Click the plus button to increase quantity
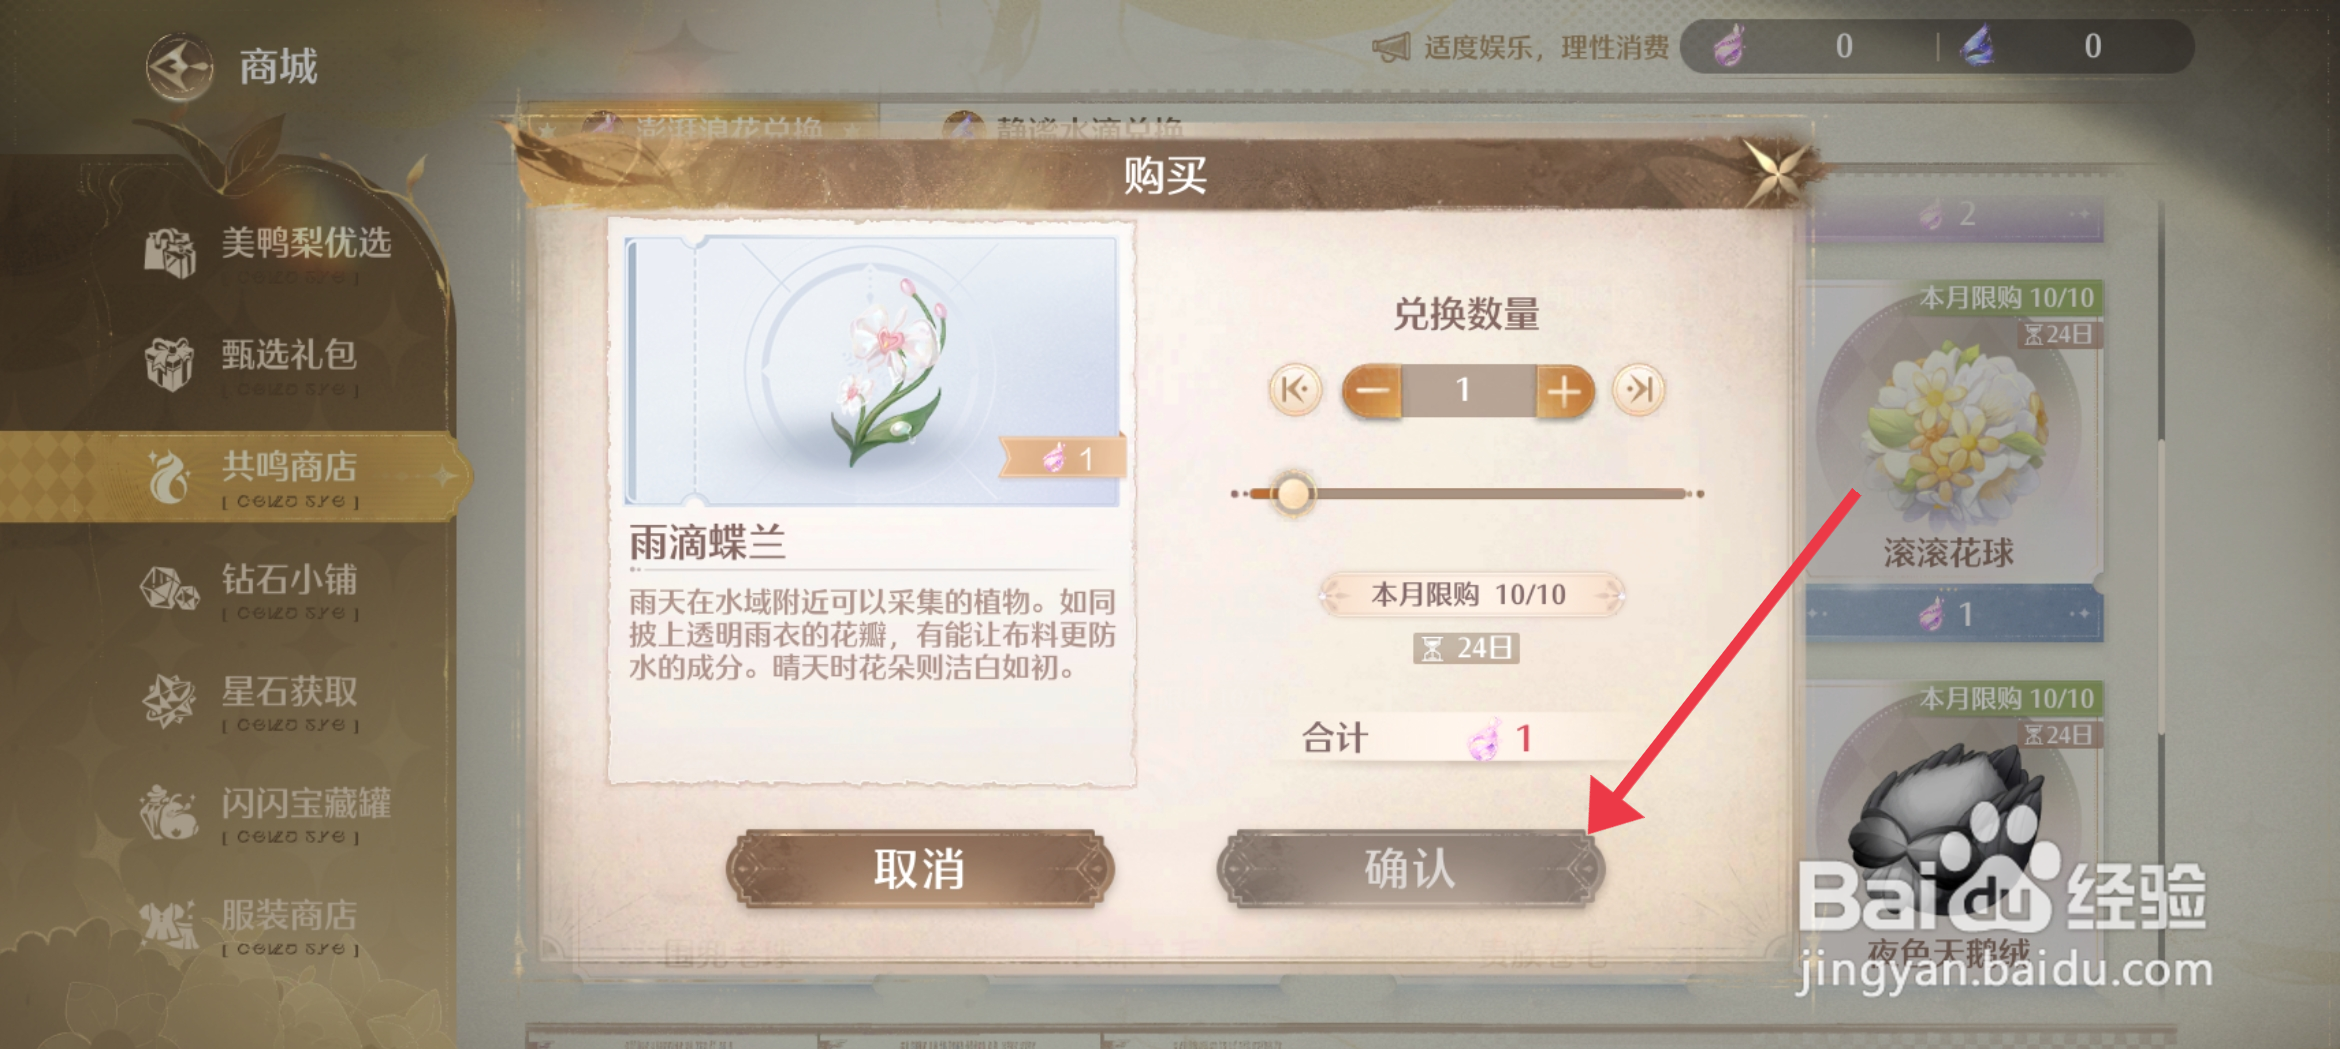2340x1049 pixels. [1565, 390]
